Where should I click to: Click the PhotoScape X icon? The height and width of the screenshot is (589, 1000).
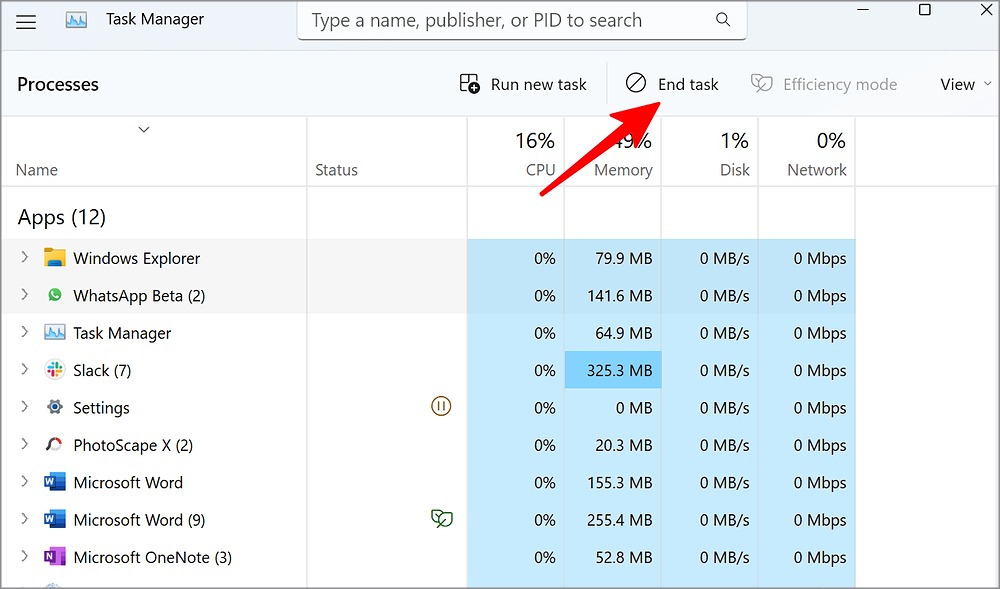point(55,445)
